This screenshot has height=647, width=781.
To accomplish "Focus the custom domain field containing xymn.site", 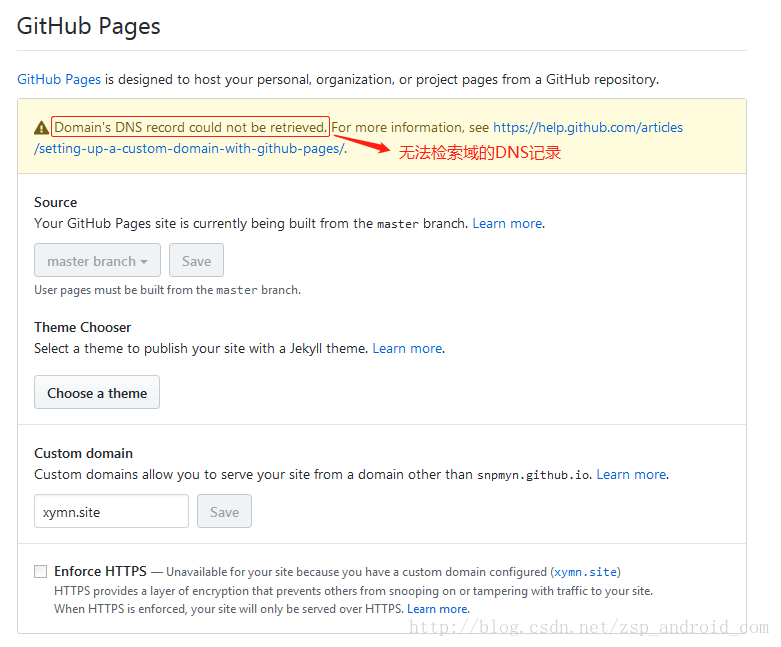I will click(x=111, y=511).
